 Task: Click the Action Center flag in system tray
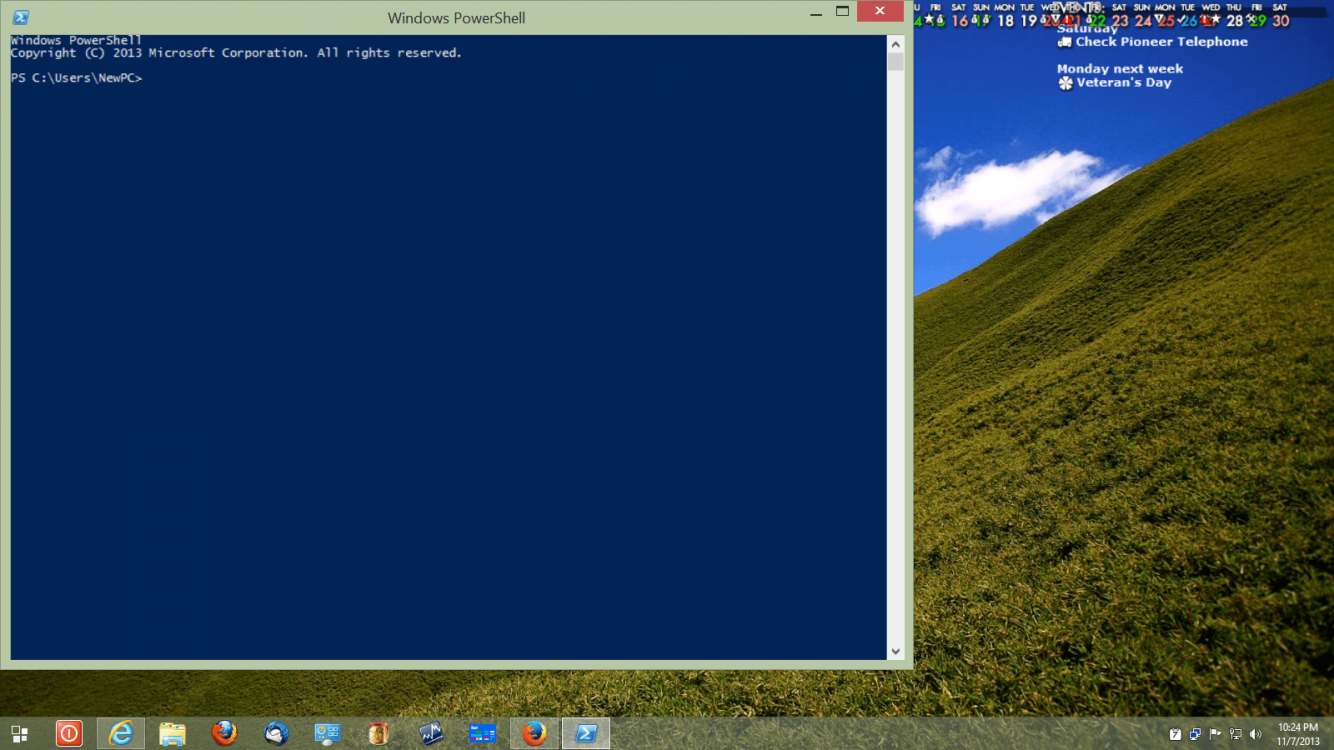coord(1214,733)
